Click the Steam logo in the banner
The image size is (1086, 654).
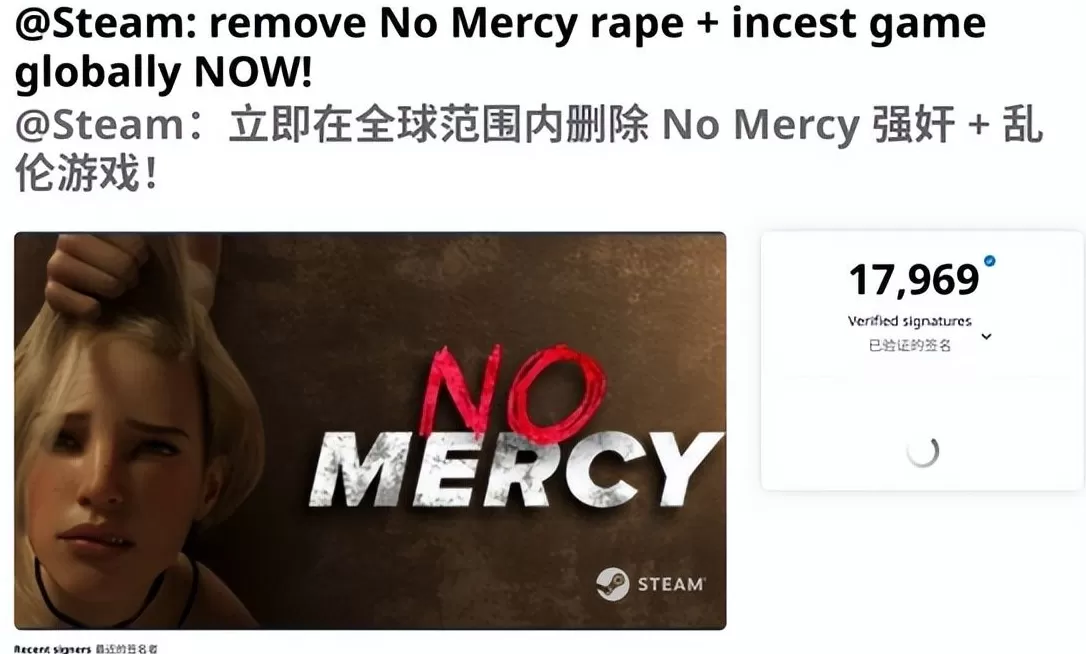[612, 583]
